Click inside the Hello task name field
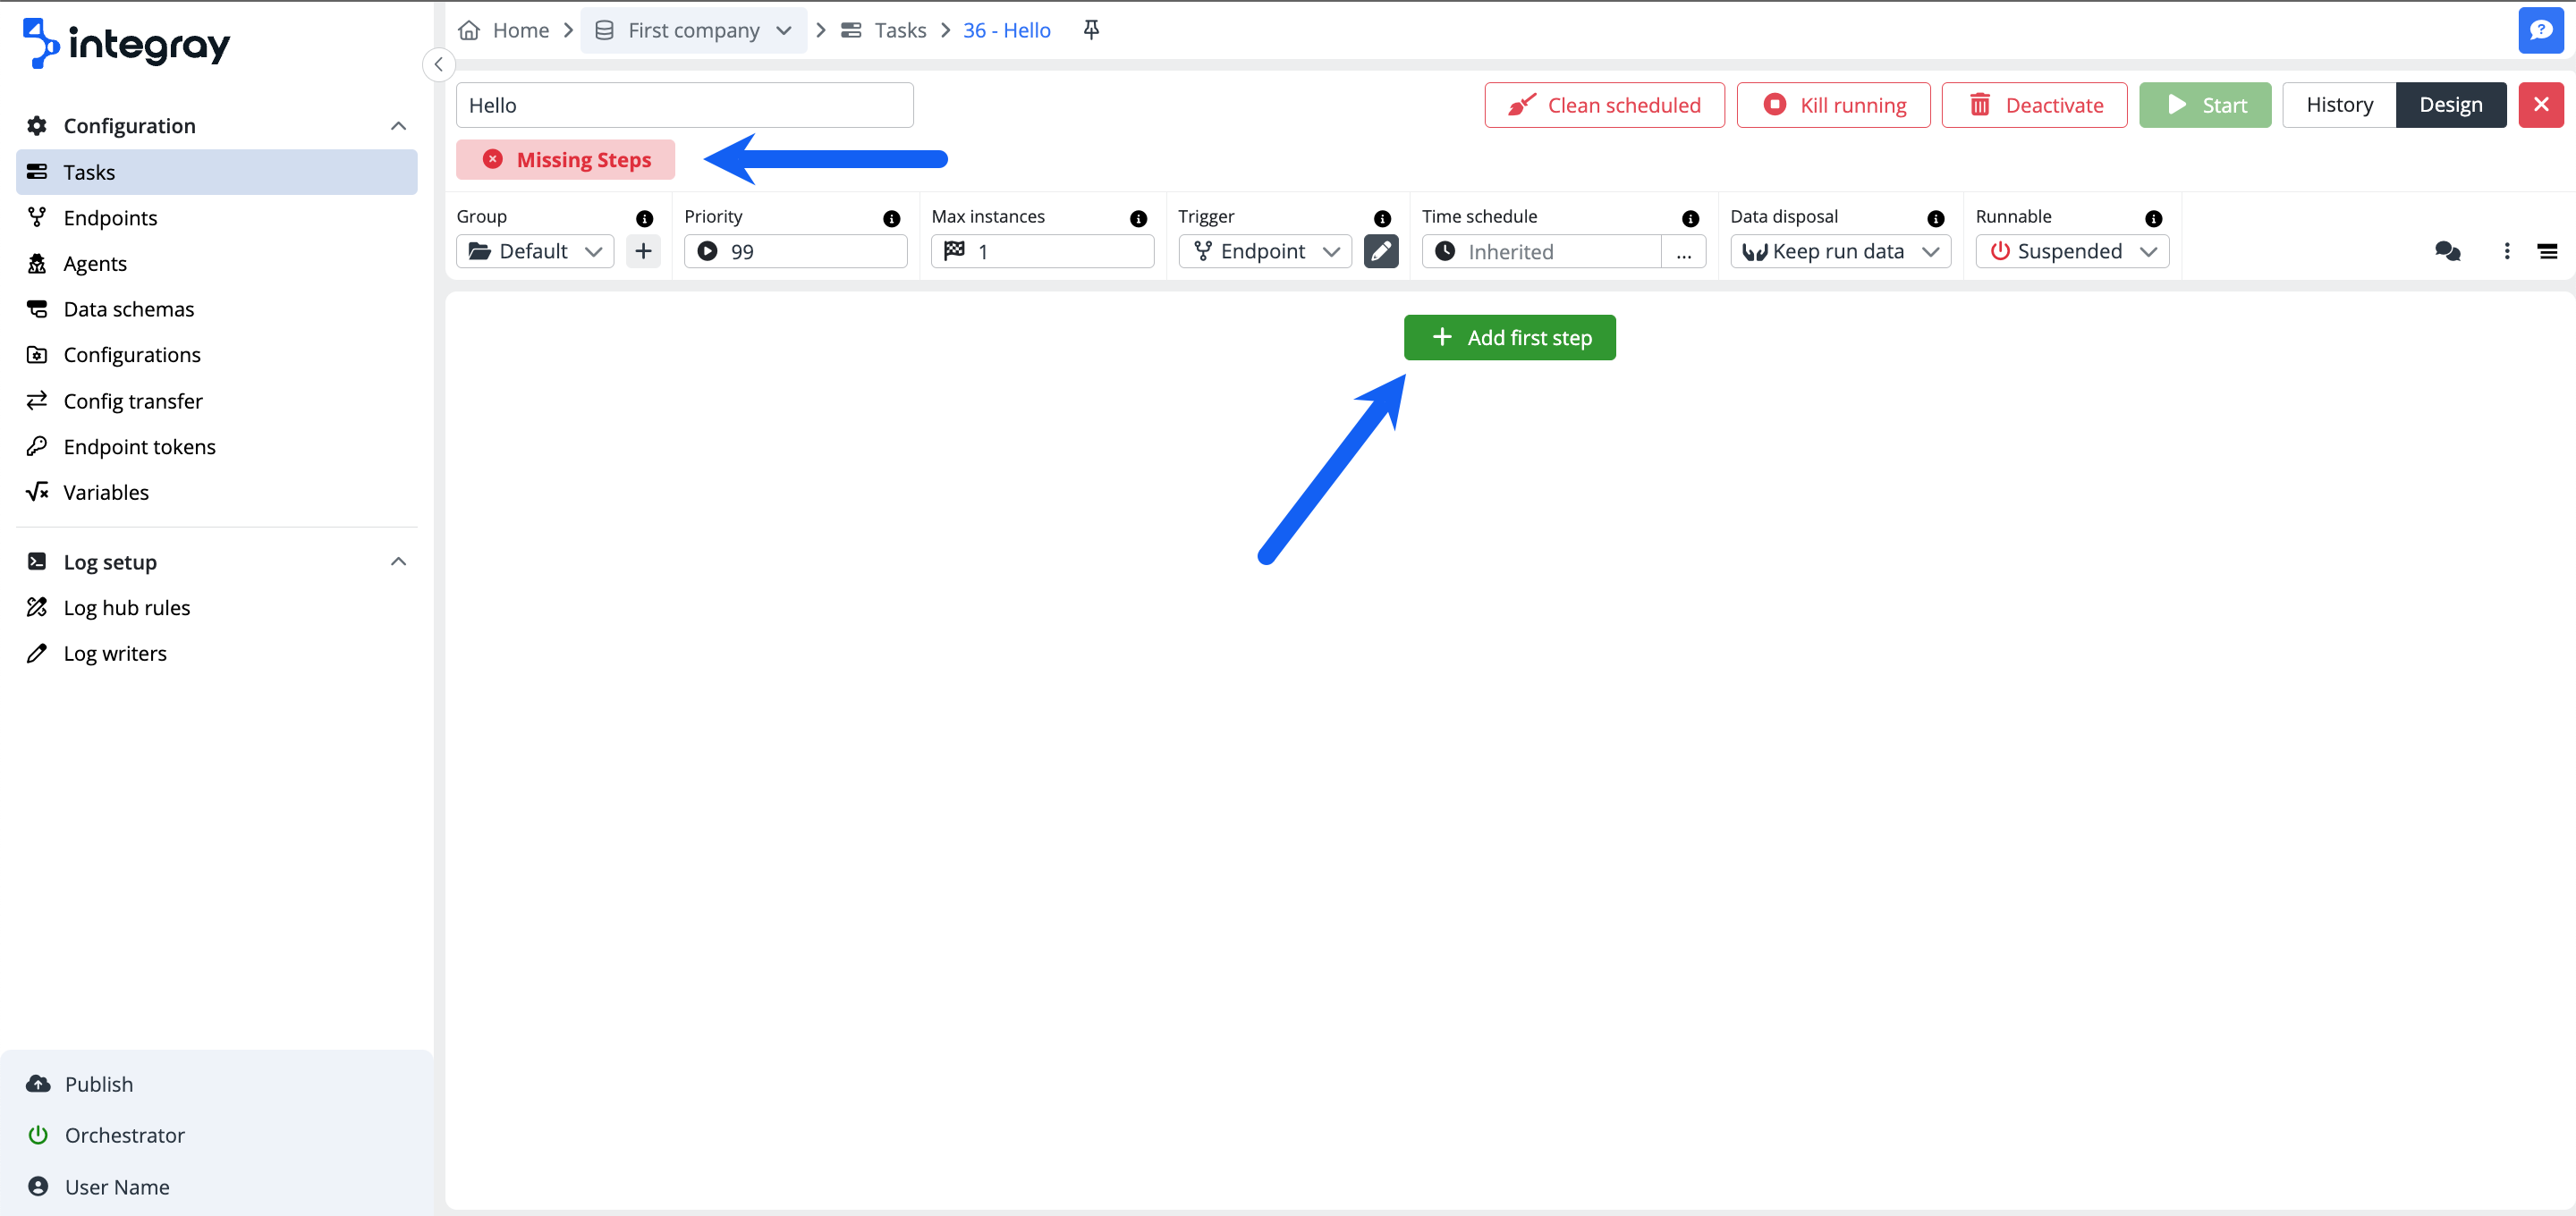2576x1216 pixels. pos(684,104)
